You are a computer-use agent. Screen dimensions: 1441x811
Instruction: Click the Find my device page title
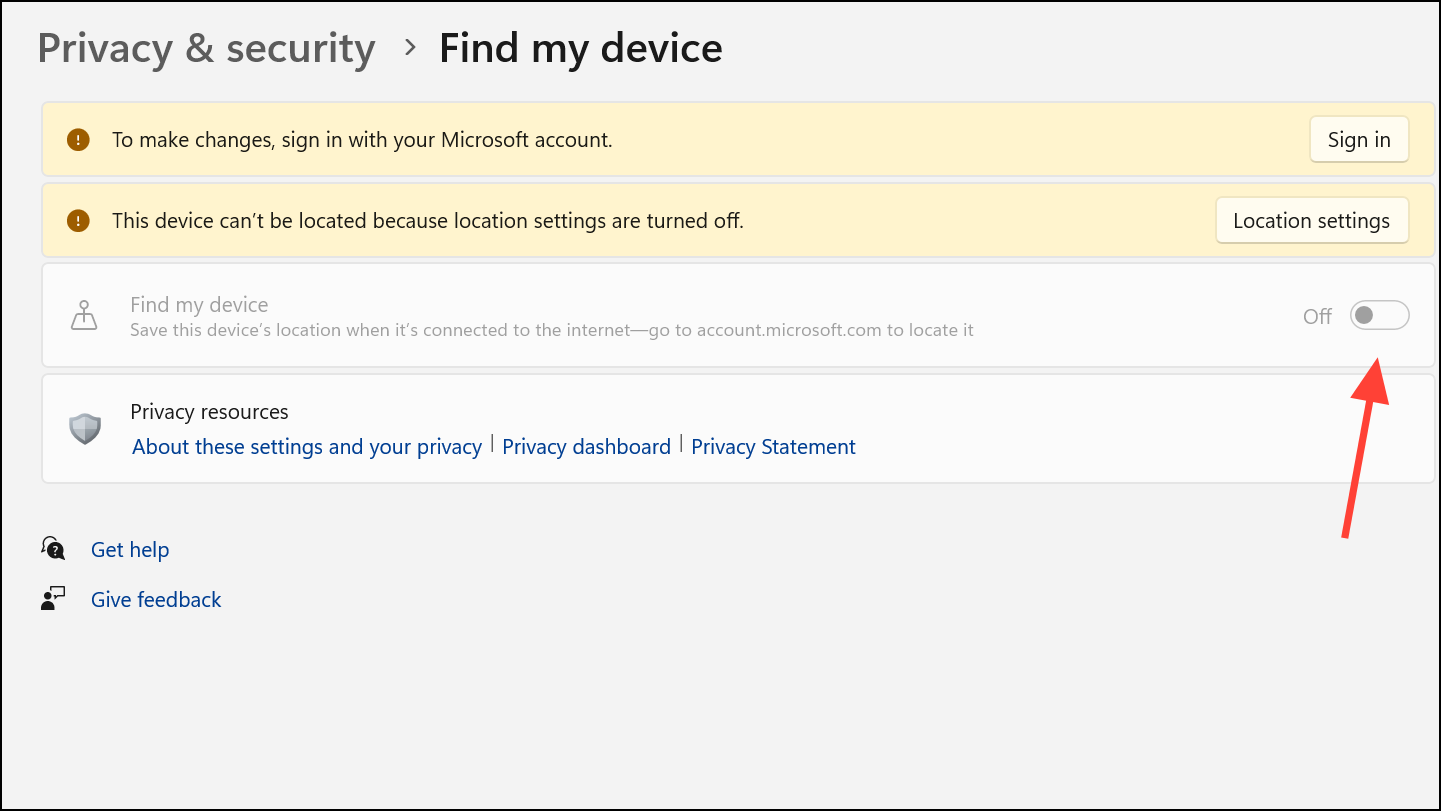pyautogui.click(x=580, y=48)
